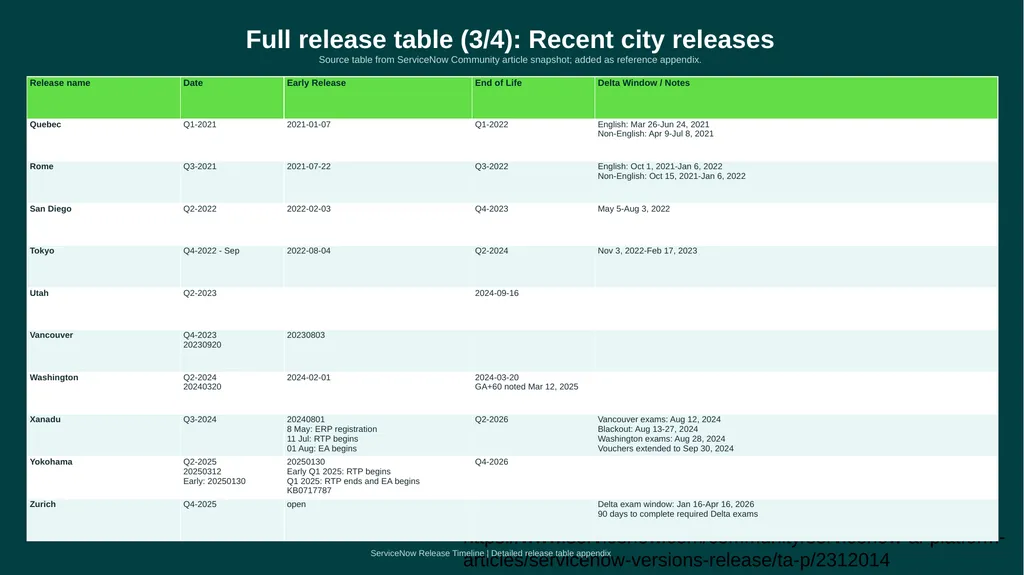Click the 'Source table from ServiceNow Community' subtitle
The height and width of the screenshot is (575, 1024).
509,59
